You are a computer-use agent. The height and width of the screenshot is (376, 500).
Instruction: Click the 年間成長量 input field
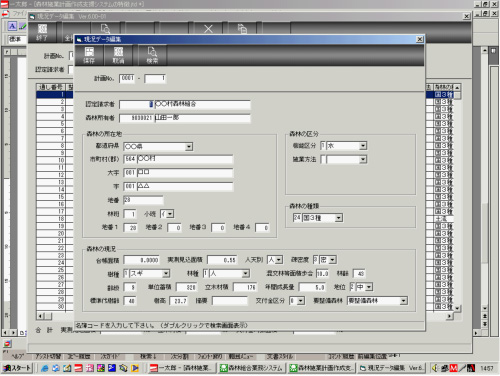312,287
